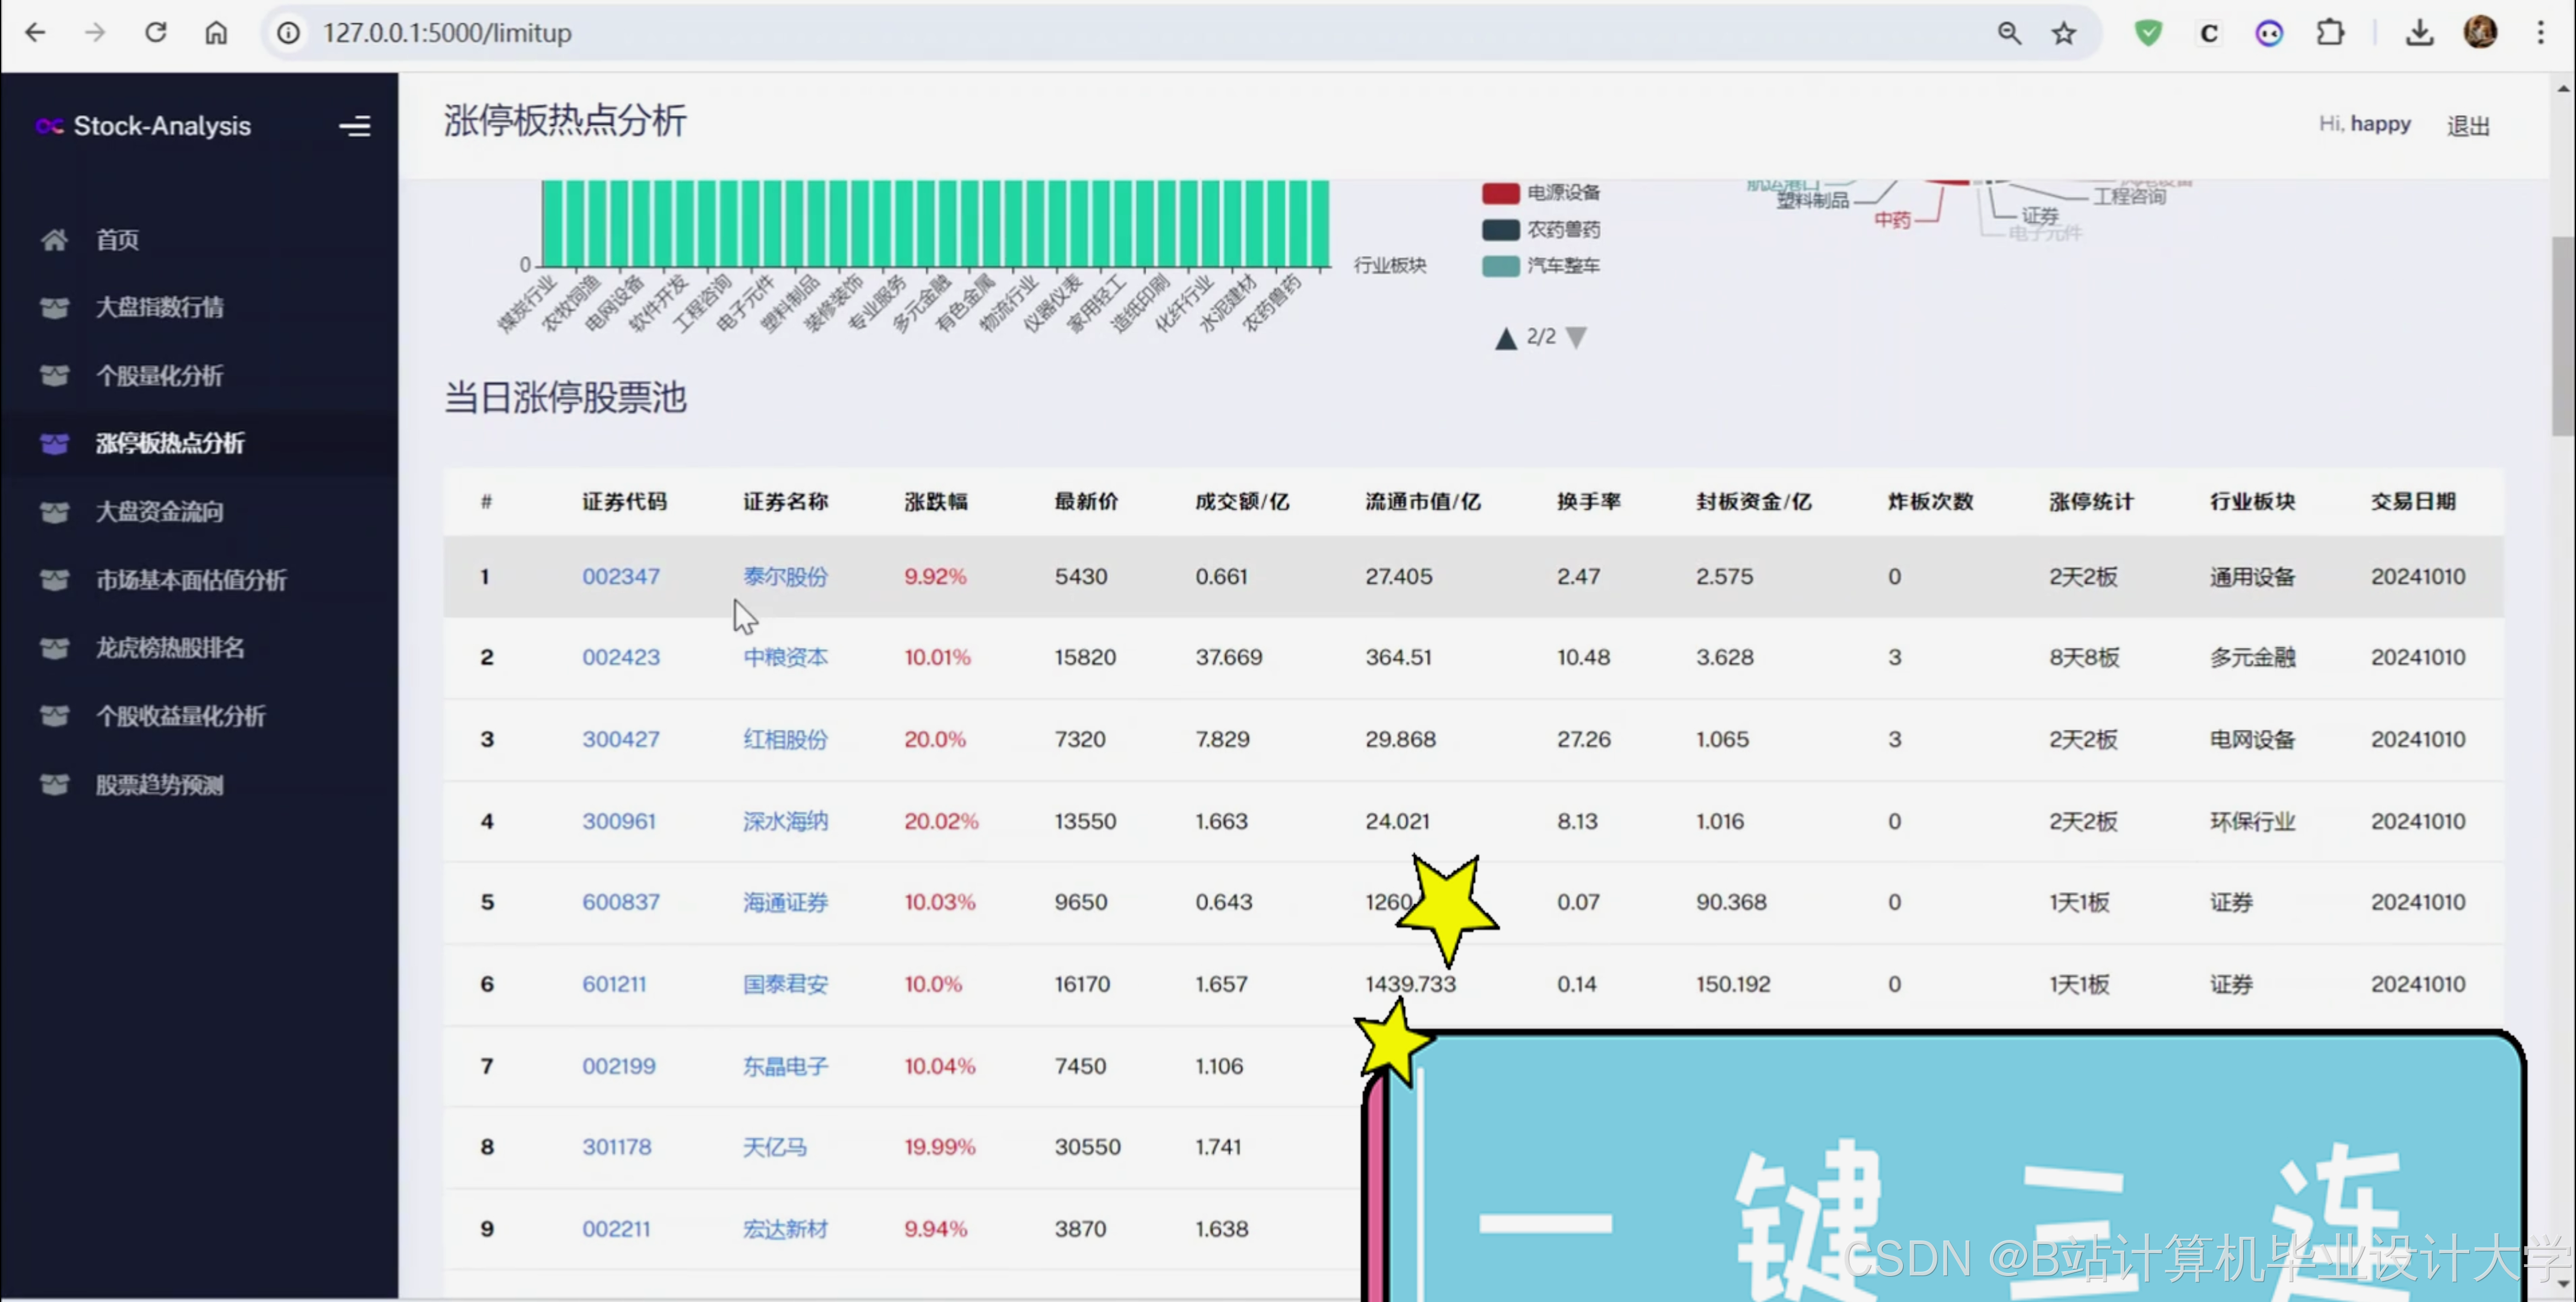This screenshot has width=2576, height=1302.
Task: Click the 退出 logout link
Action: [2467, 126]
